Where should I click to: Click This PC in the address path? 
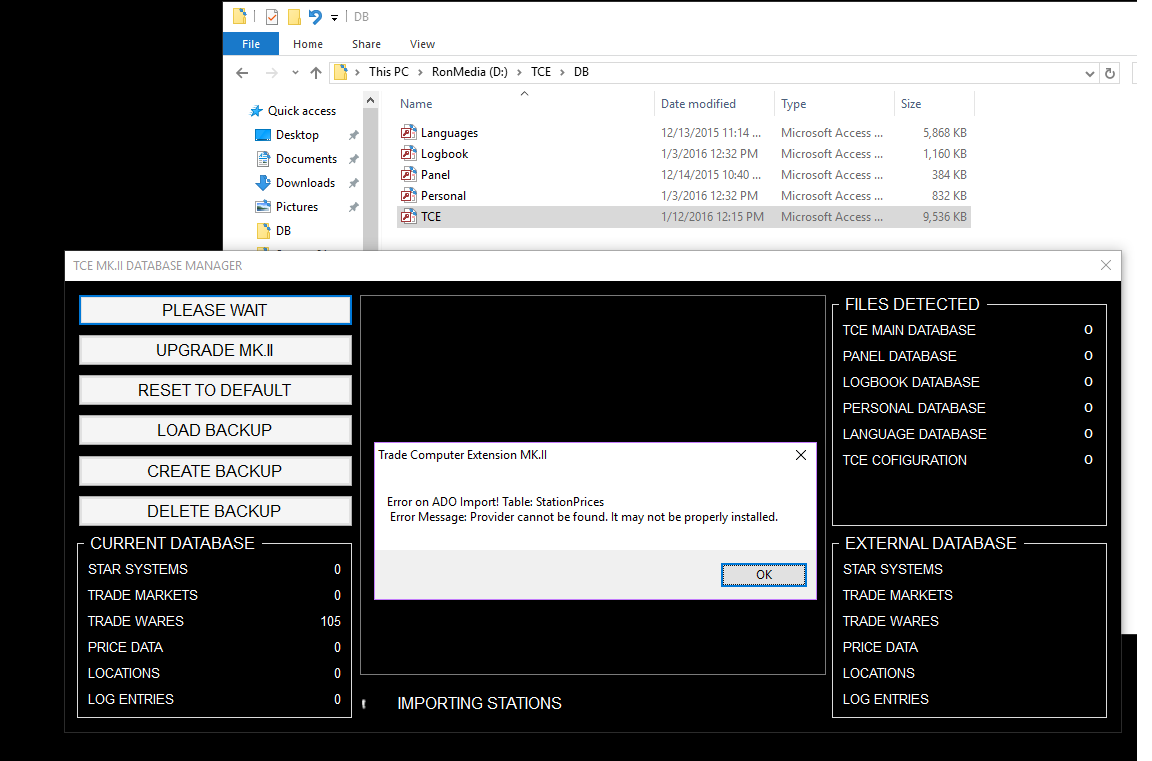(389, 72)
